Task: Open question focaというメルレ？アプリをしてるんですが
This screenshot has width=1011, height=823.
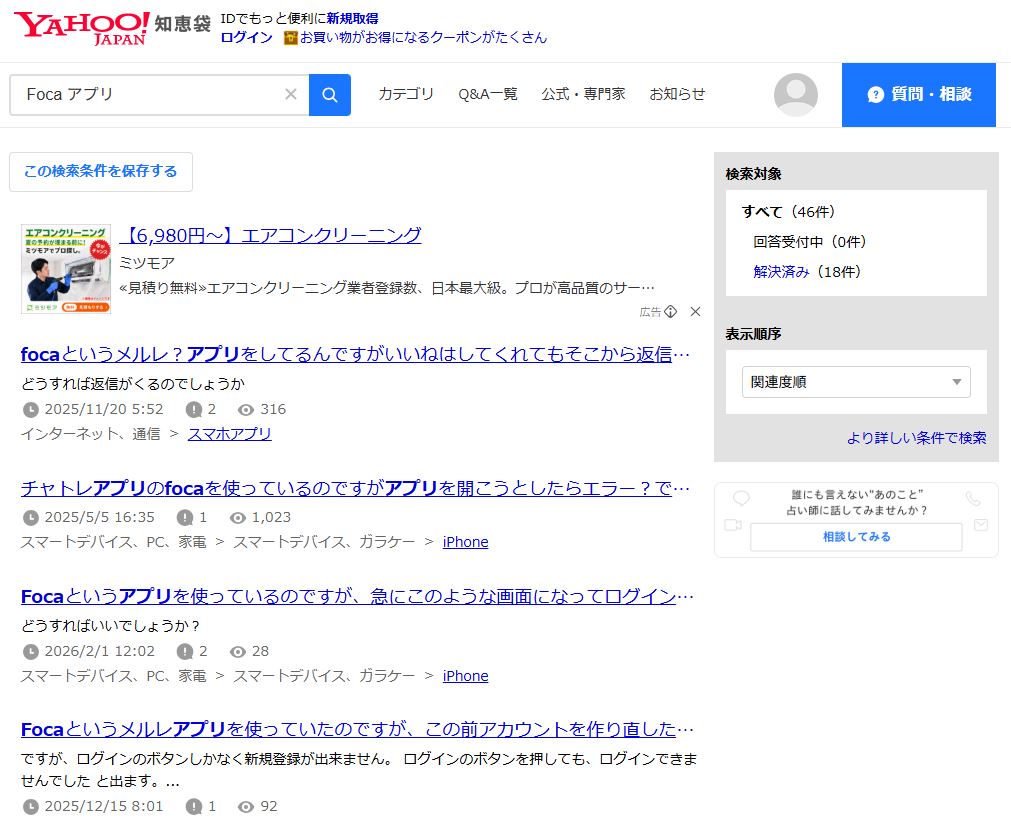Action: pos(355,354)
